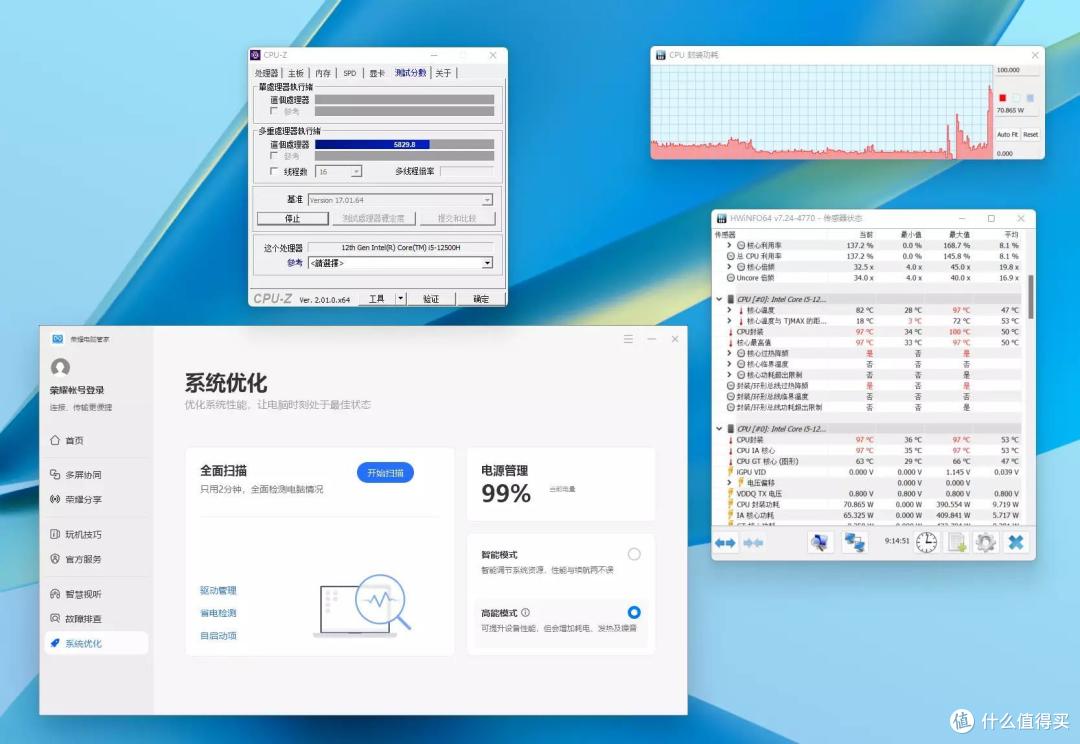Toggle the 线程数 checkbox in CPU-Z

274,171
